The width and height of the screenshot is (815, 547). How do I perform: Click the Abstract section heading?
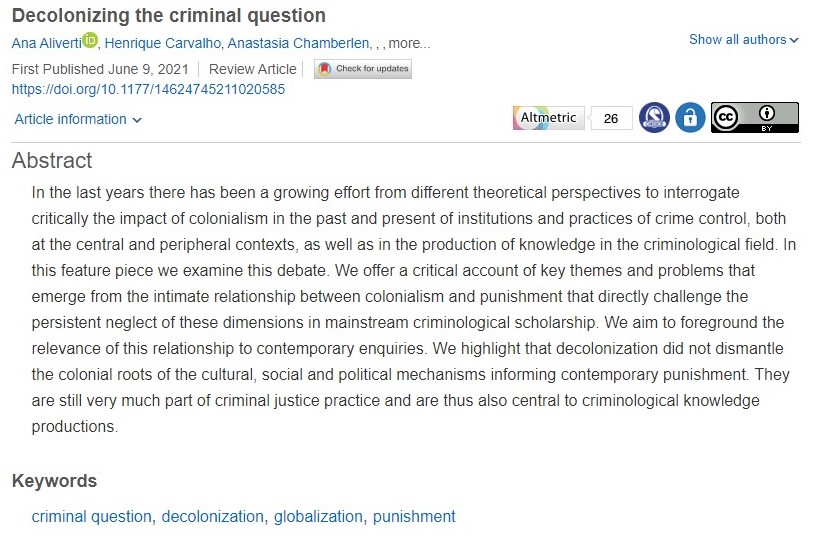52,161
